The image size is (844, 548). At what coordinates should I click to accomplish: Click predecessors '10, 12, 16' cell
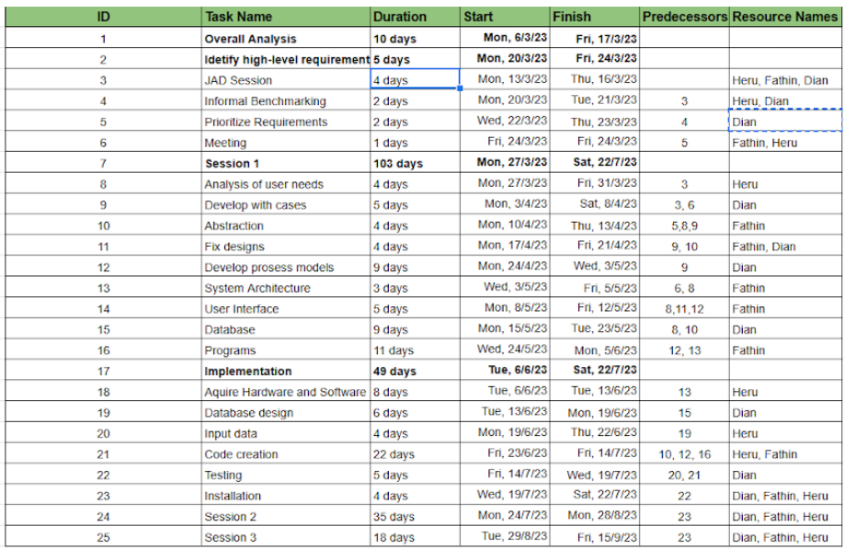click(x=685, y=454)
